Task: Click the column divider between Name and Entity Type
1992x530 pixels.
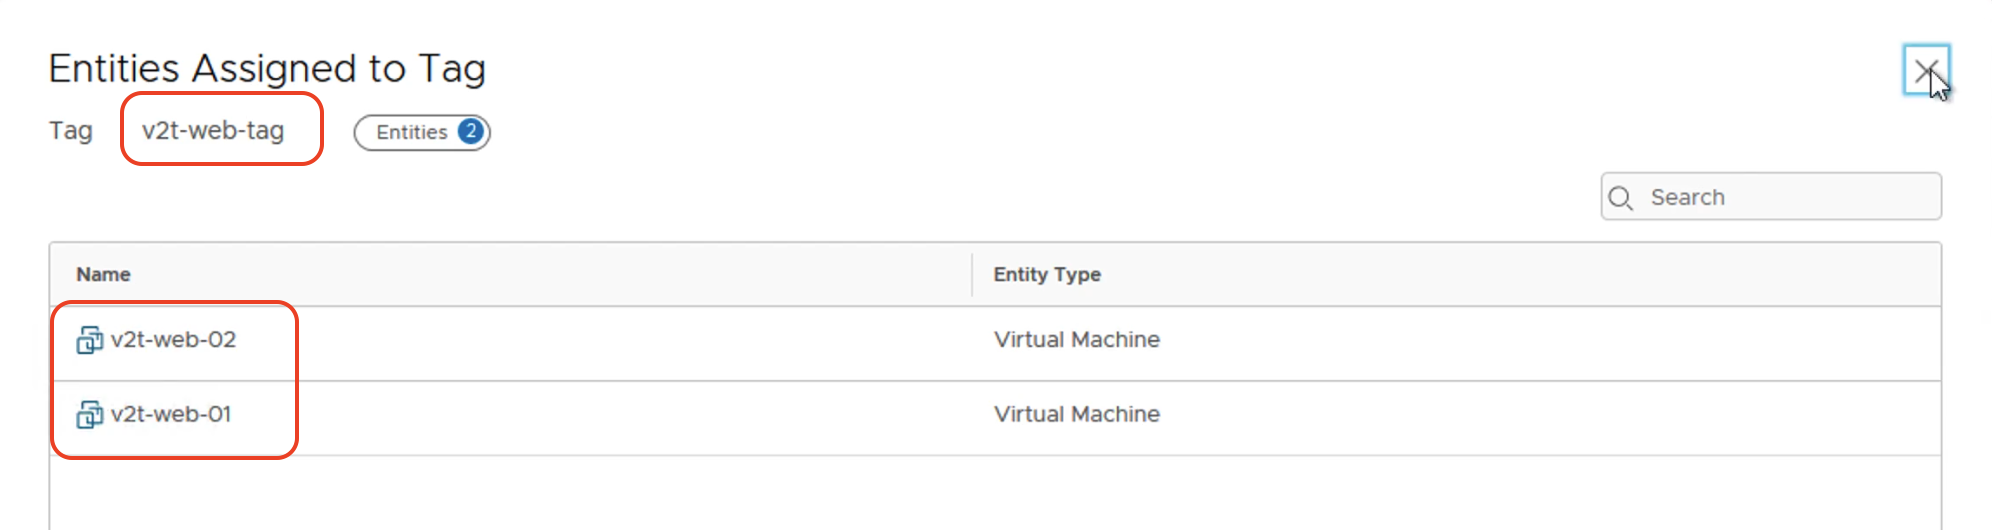Action: pos(972,274)
